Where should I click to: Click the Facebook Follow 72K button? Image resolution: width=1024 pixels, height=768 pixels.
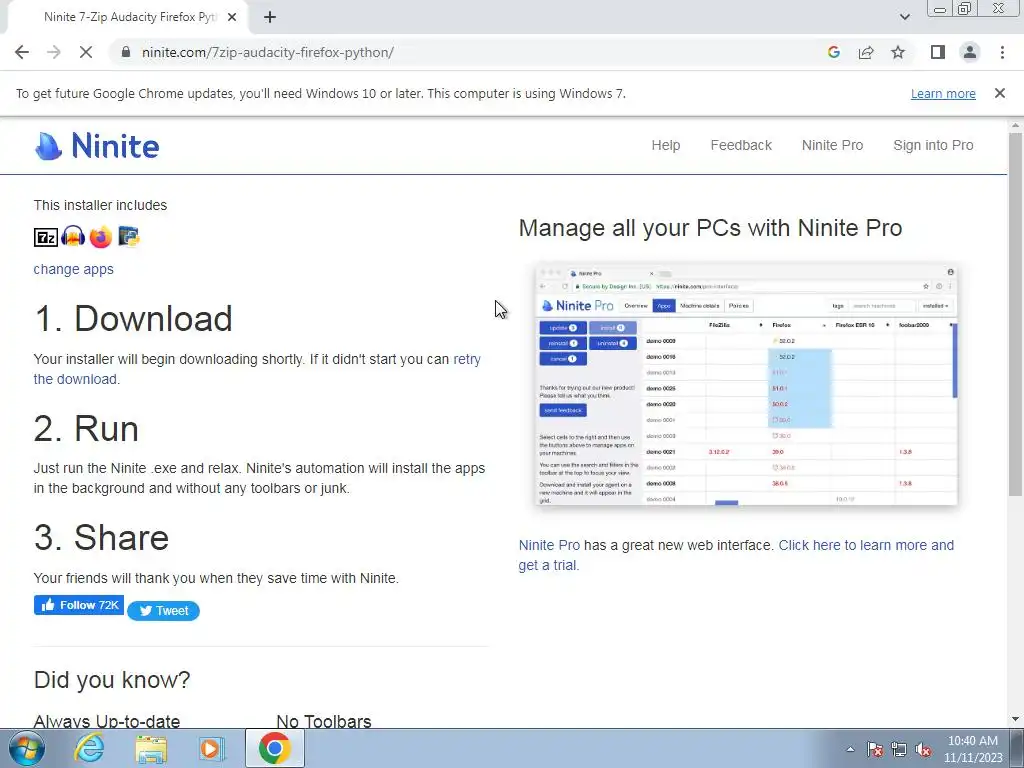(x=78, y=605)
